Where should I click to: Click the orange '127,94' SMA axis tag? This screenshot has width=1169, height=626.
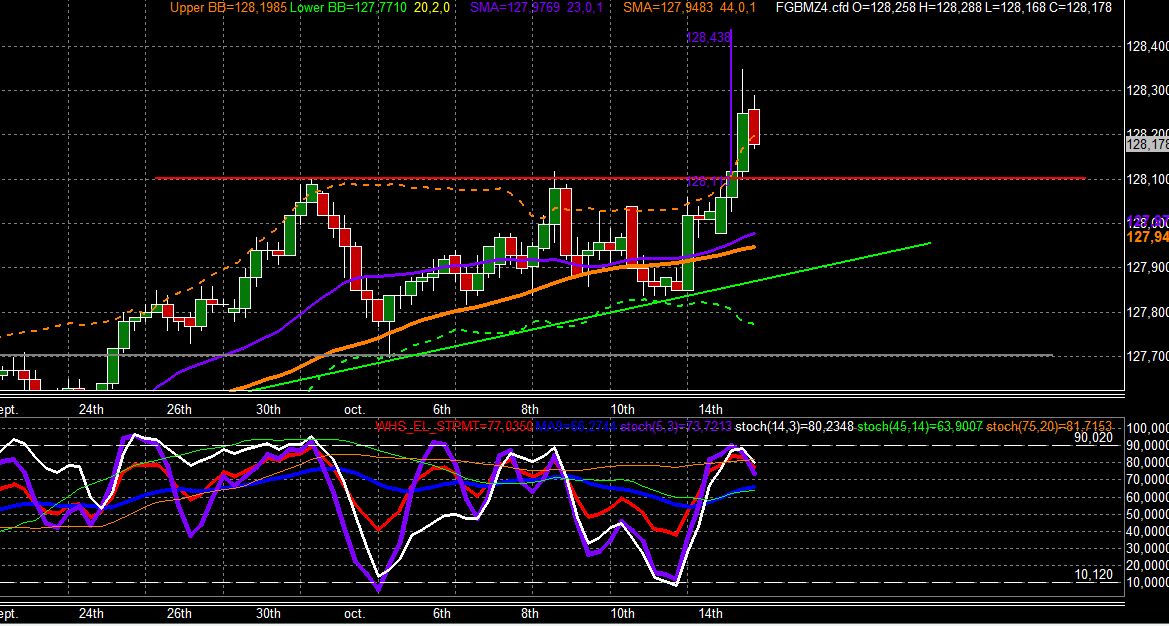pyautogui.click(x=1147, y=236)
